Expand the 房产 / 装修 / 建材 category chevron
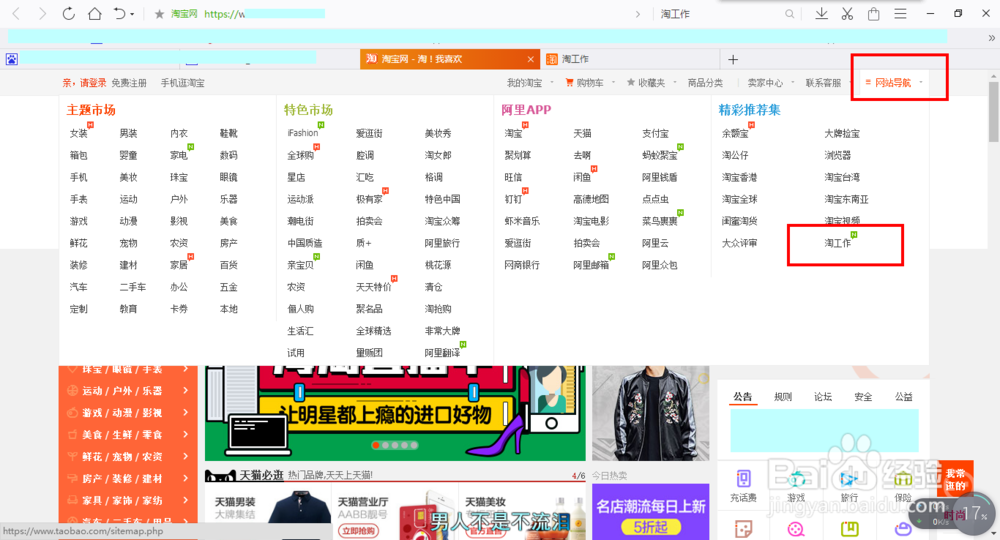Screen dimensions: 1000x540 click(186, 478)
